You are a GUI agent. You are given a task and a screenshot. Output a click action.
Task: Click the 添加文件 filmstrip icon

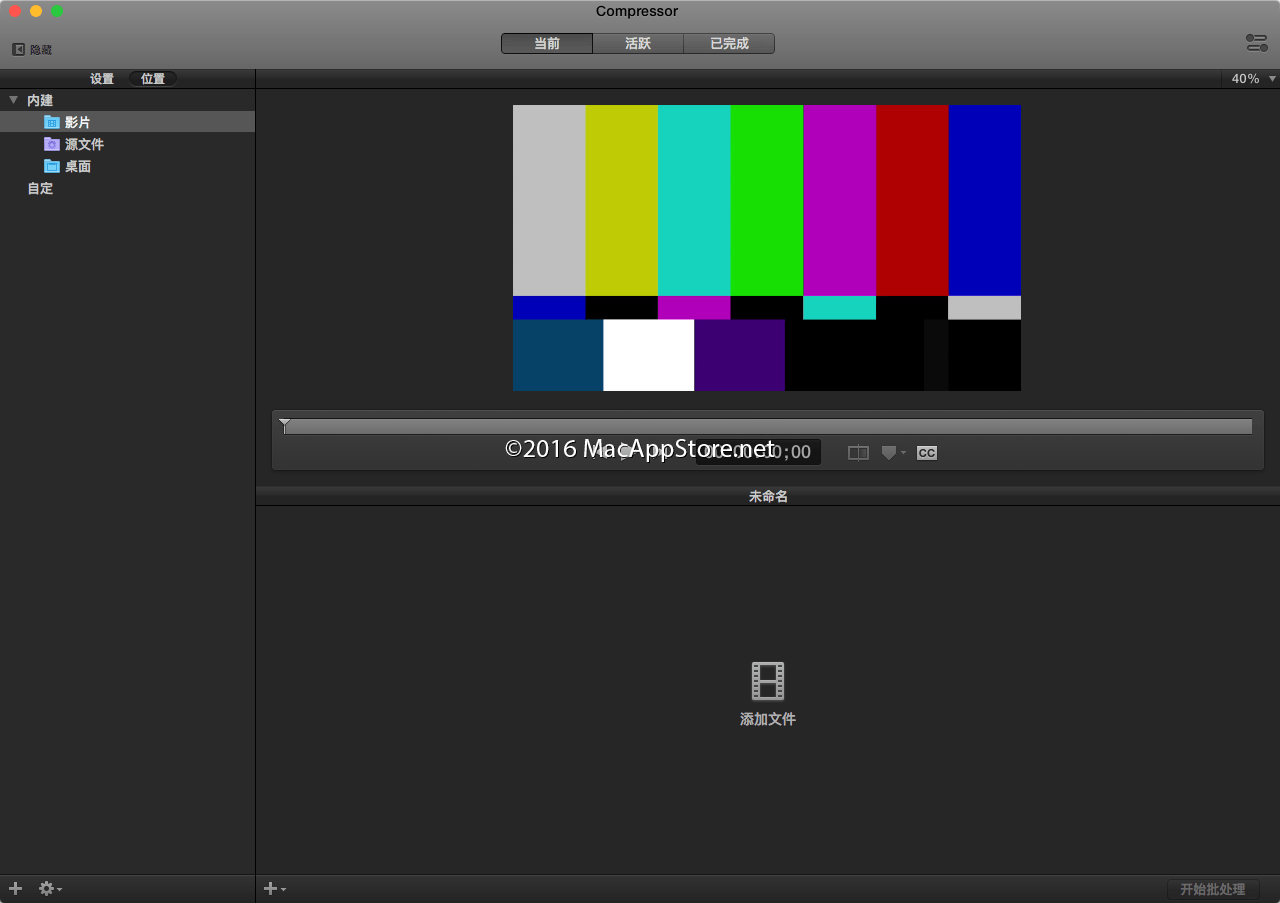coord(767,681)
